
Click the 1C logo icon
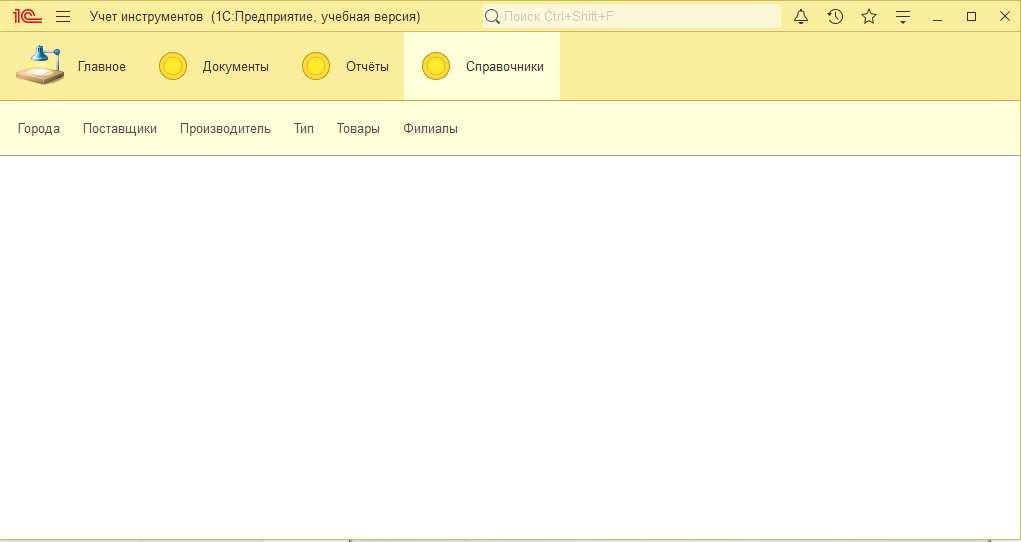coord(27,16)
